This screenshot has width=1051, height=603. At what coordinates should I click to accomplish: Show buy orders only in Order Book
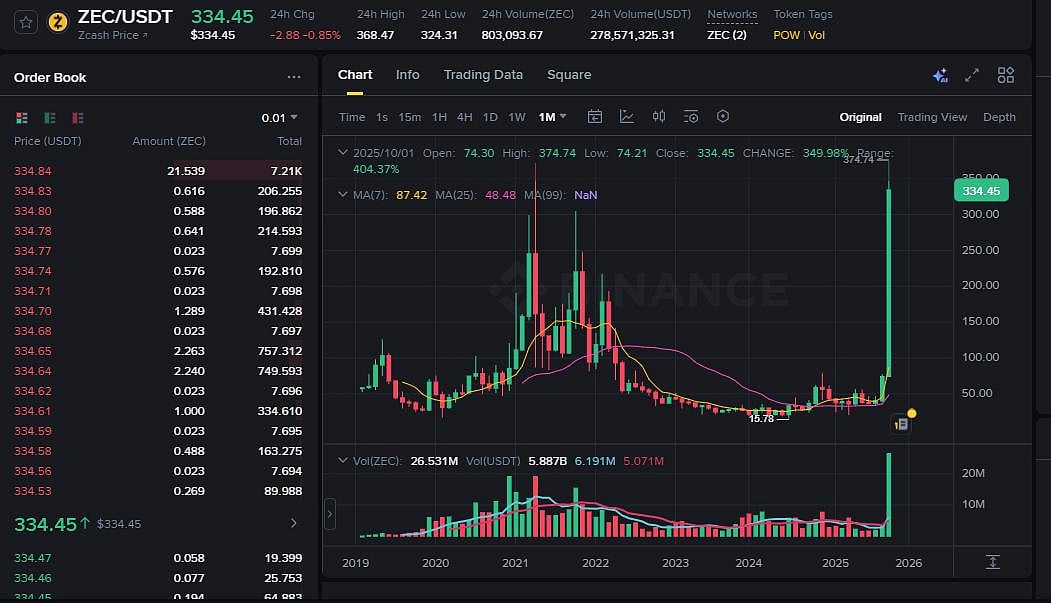click(x=49, y=117)
